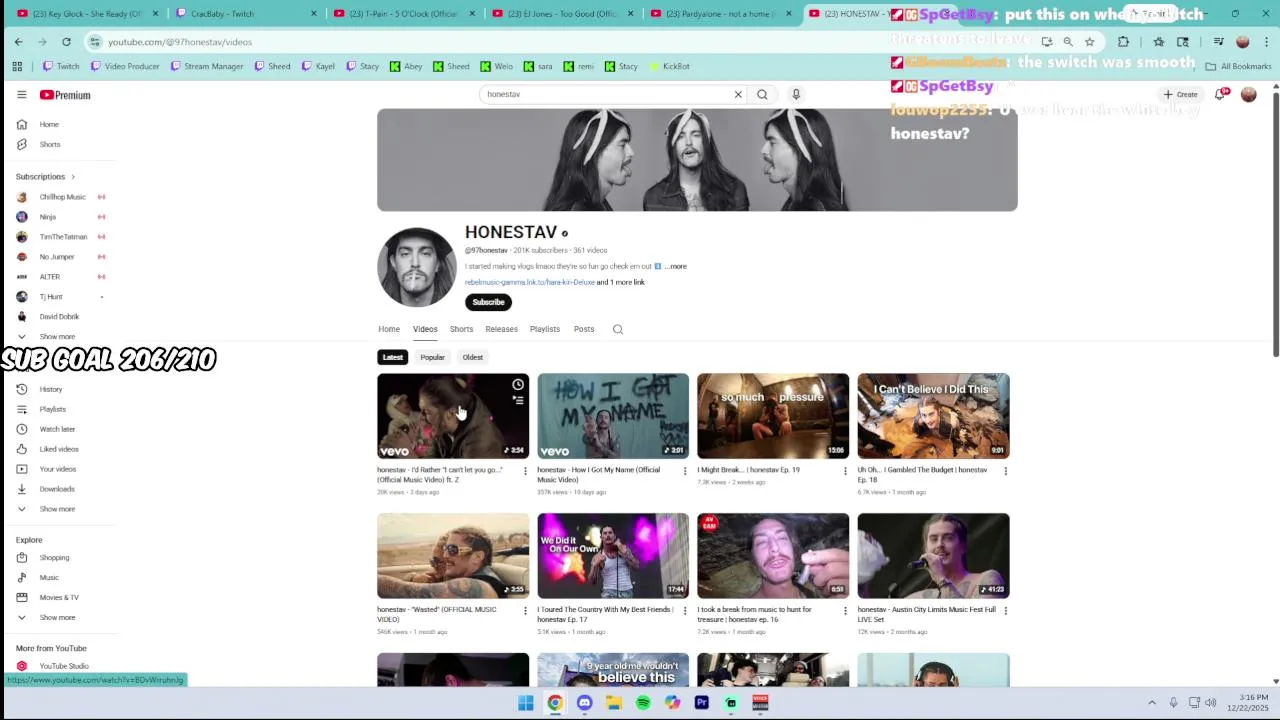Select the Latest filter chip
The height and width of the screenshot is (720, 1280).
pyautogui.click(x=392, y=357)
